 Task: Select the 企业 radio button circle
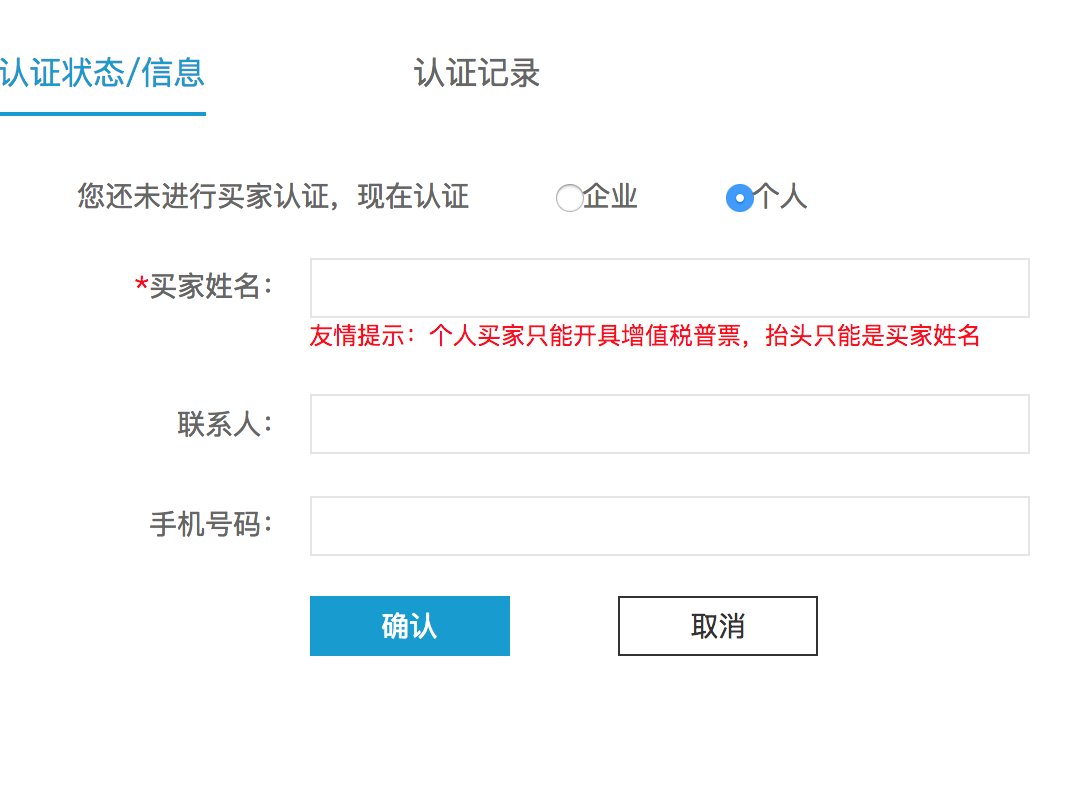pos(569,198)
